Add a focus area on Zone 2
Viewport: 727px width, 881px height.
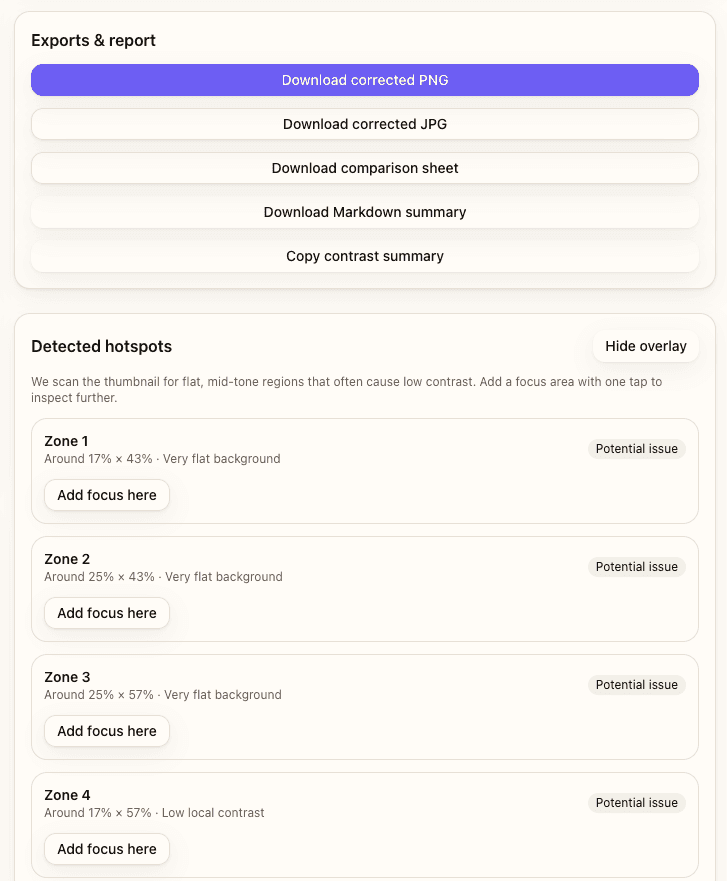[106, 612]
